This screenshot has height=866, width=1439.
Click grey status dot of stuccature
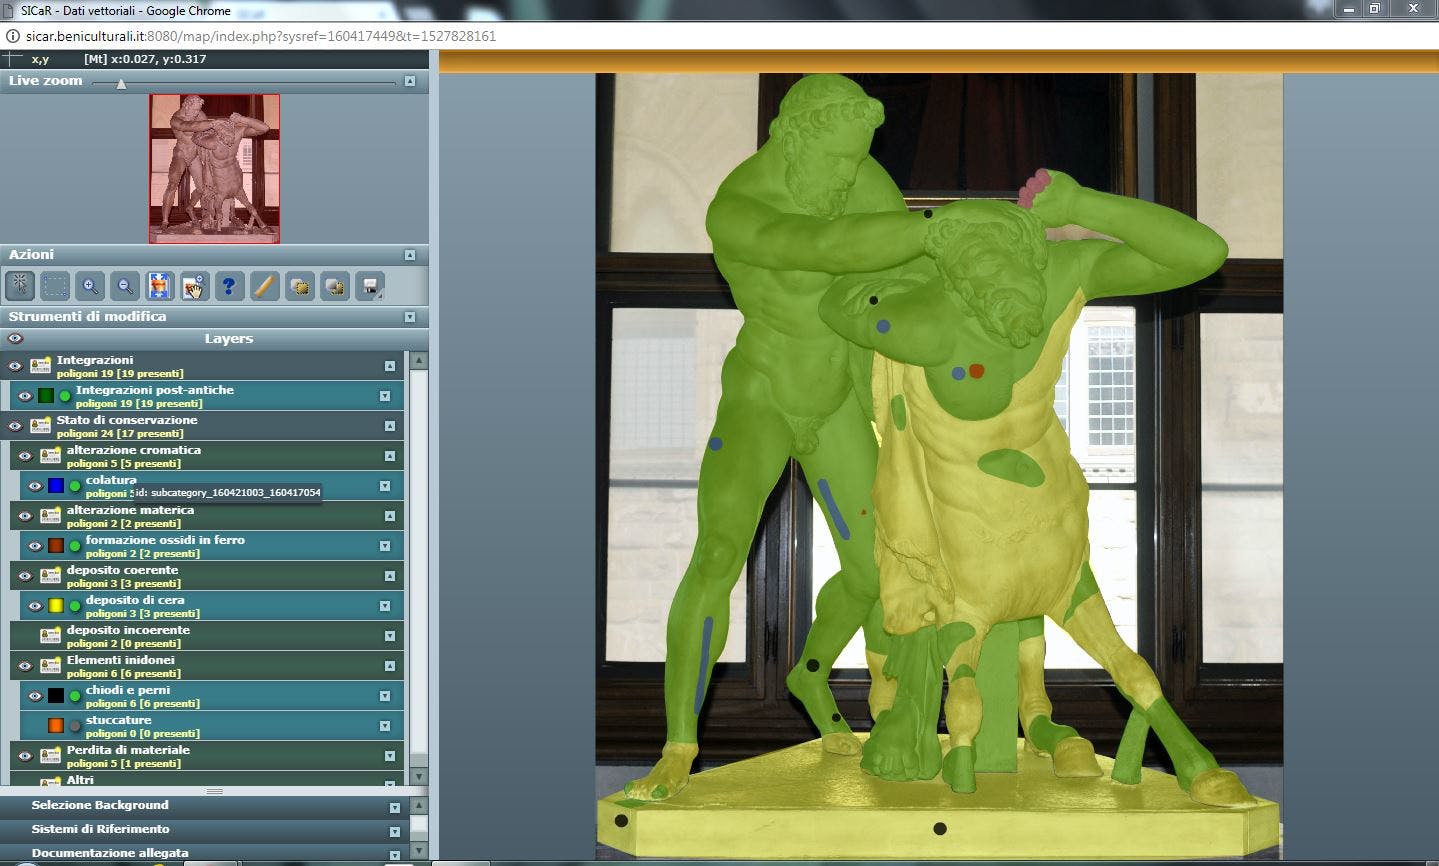[75, 726]
